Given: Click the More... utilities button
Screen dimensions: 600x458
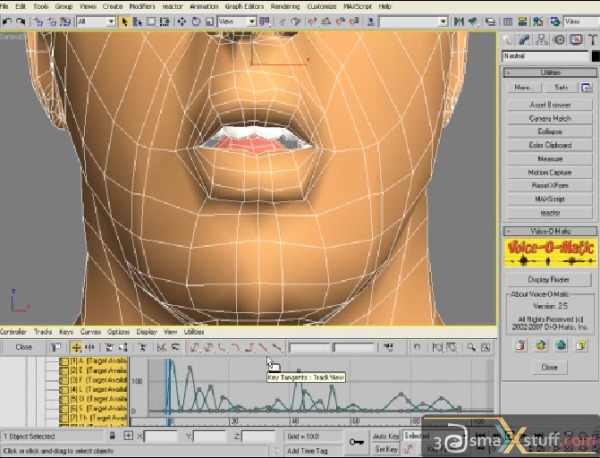Looking at the screenshot, I should (524, 88).
